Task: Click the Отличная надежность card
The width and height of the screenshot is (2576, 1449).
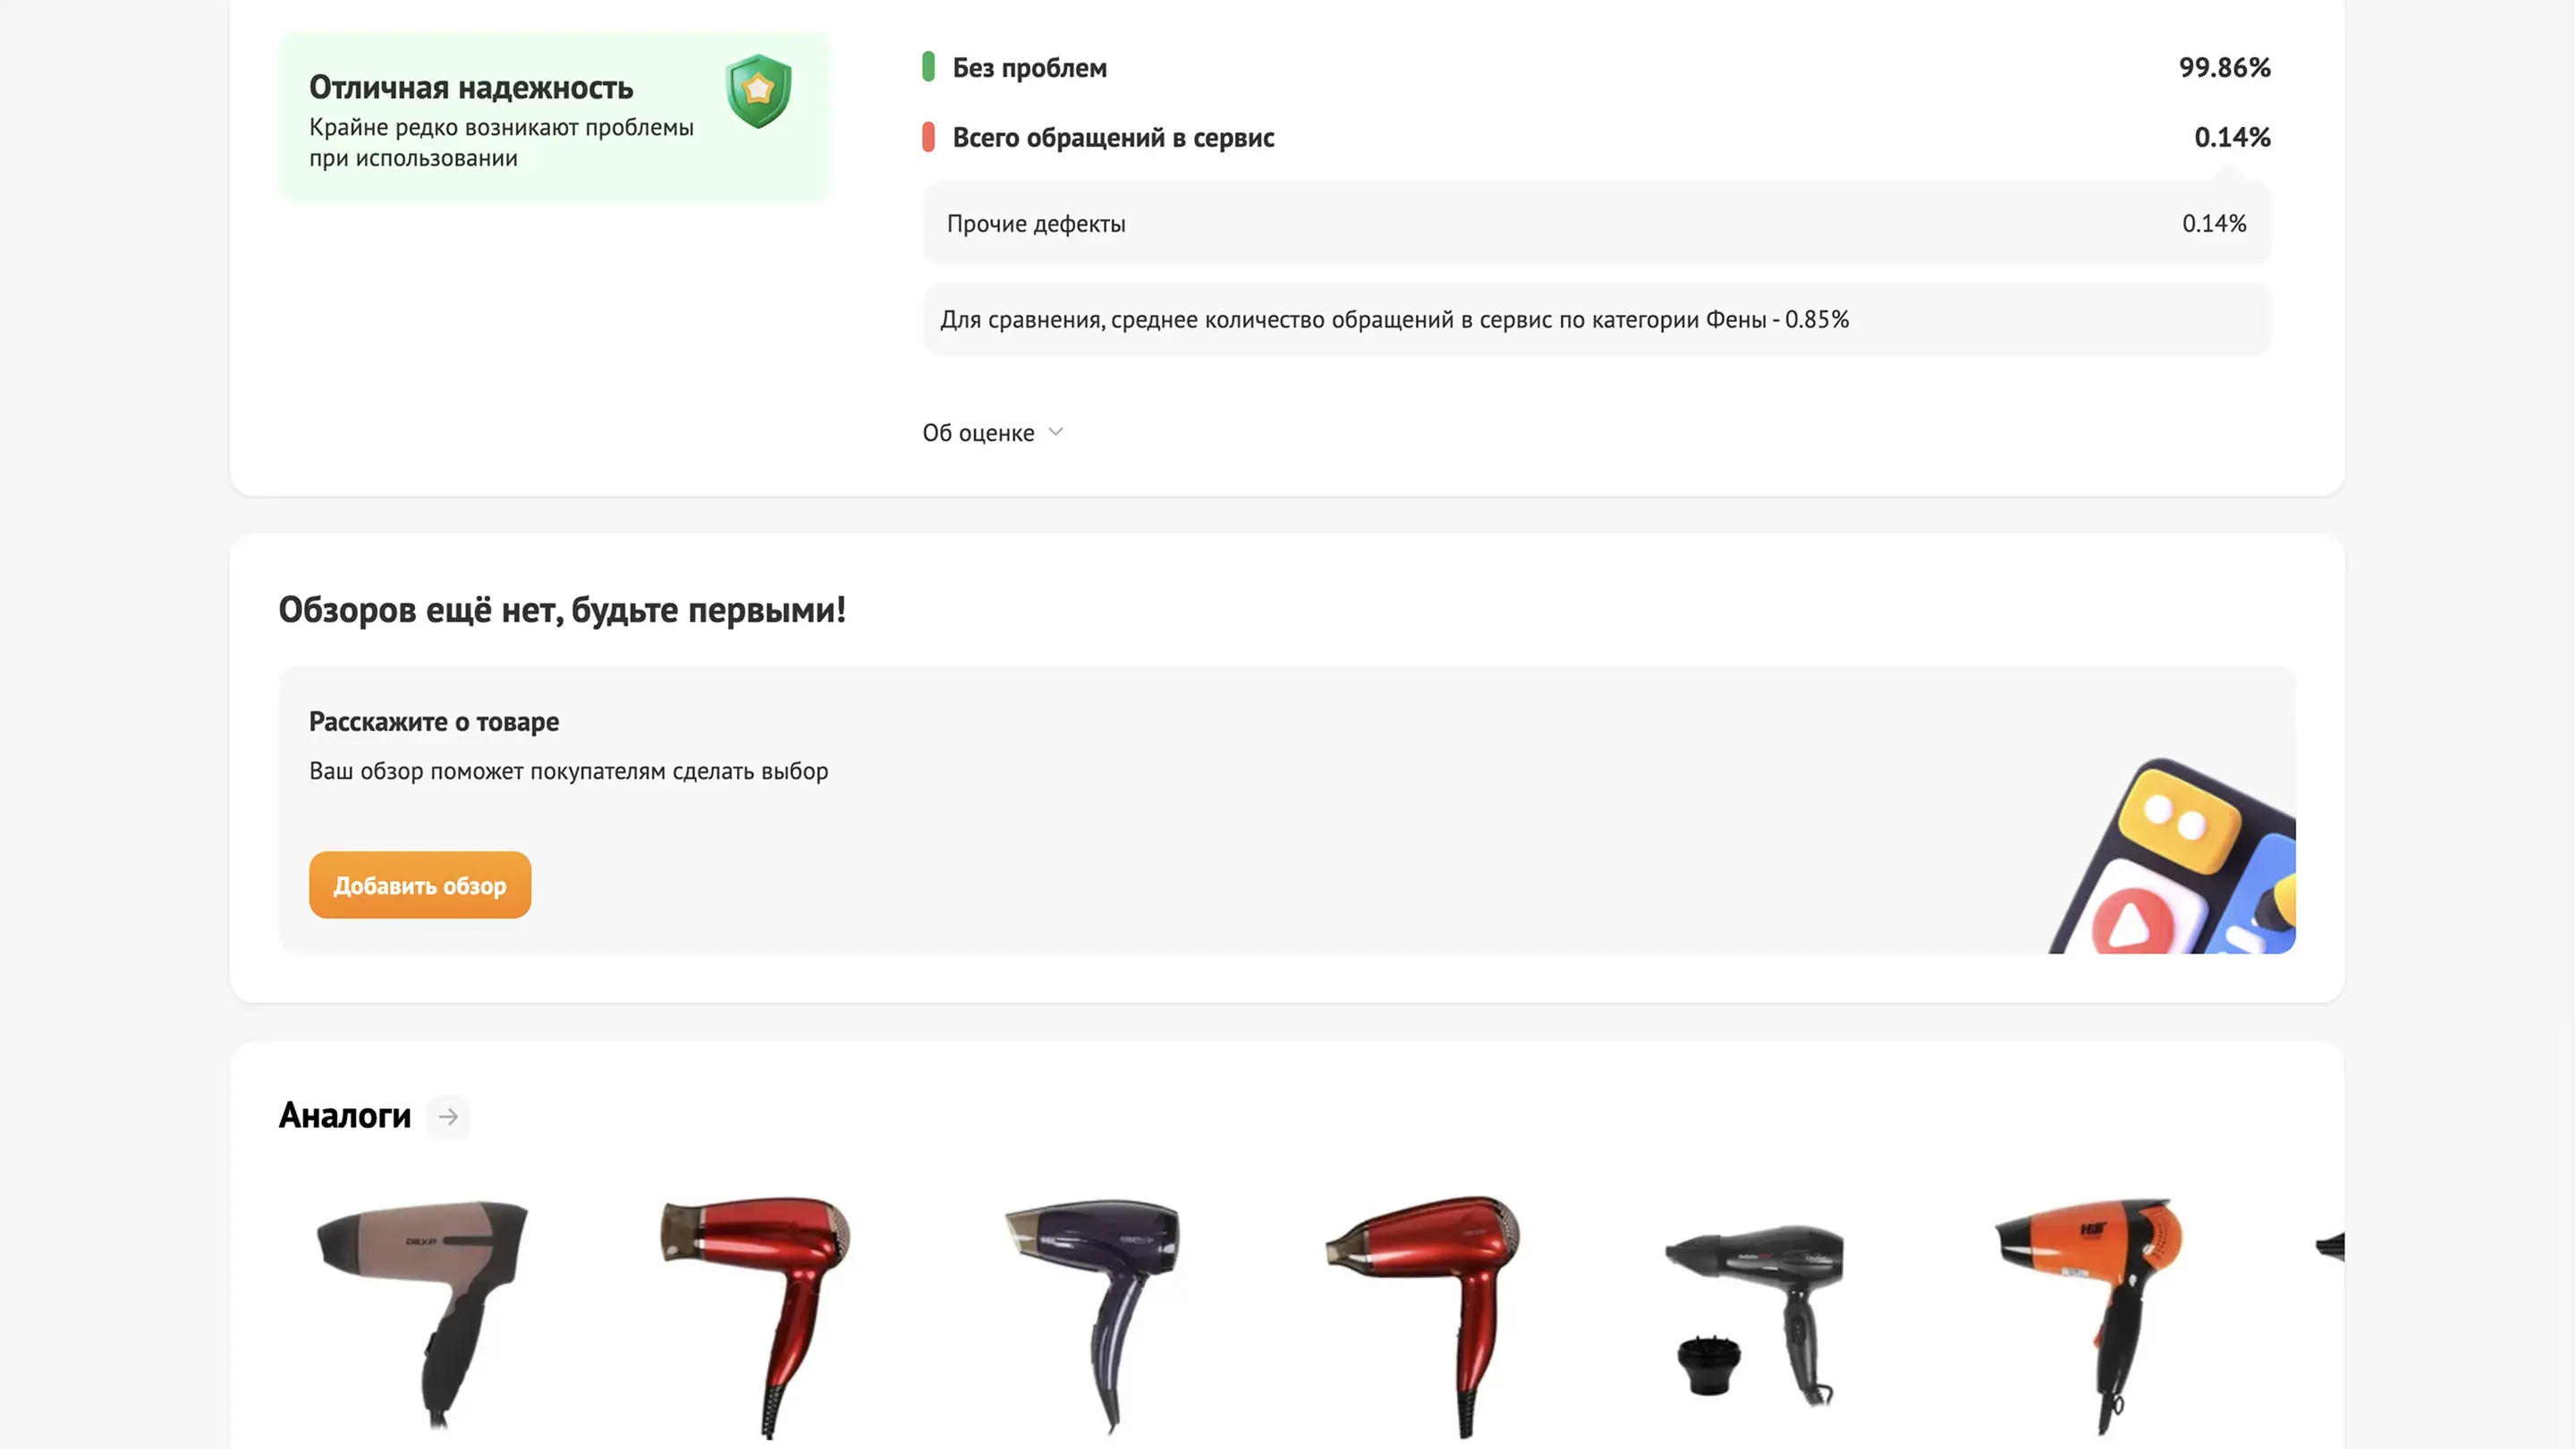Action: [x=554, y=117]
